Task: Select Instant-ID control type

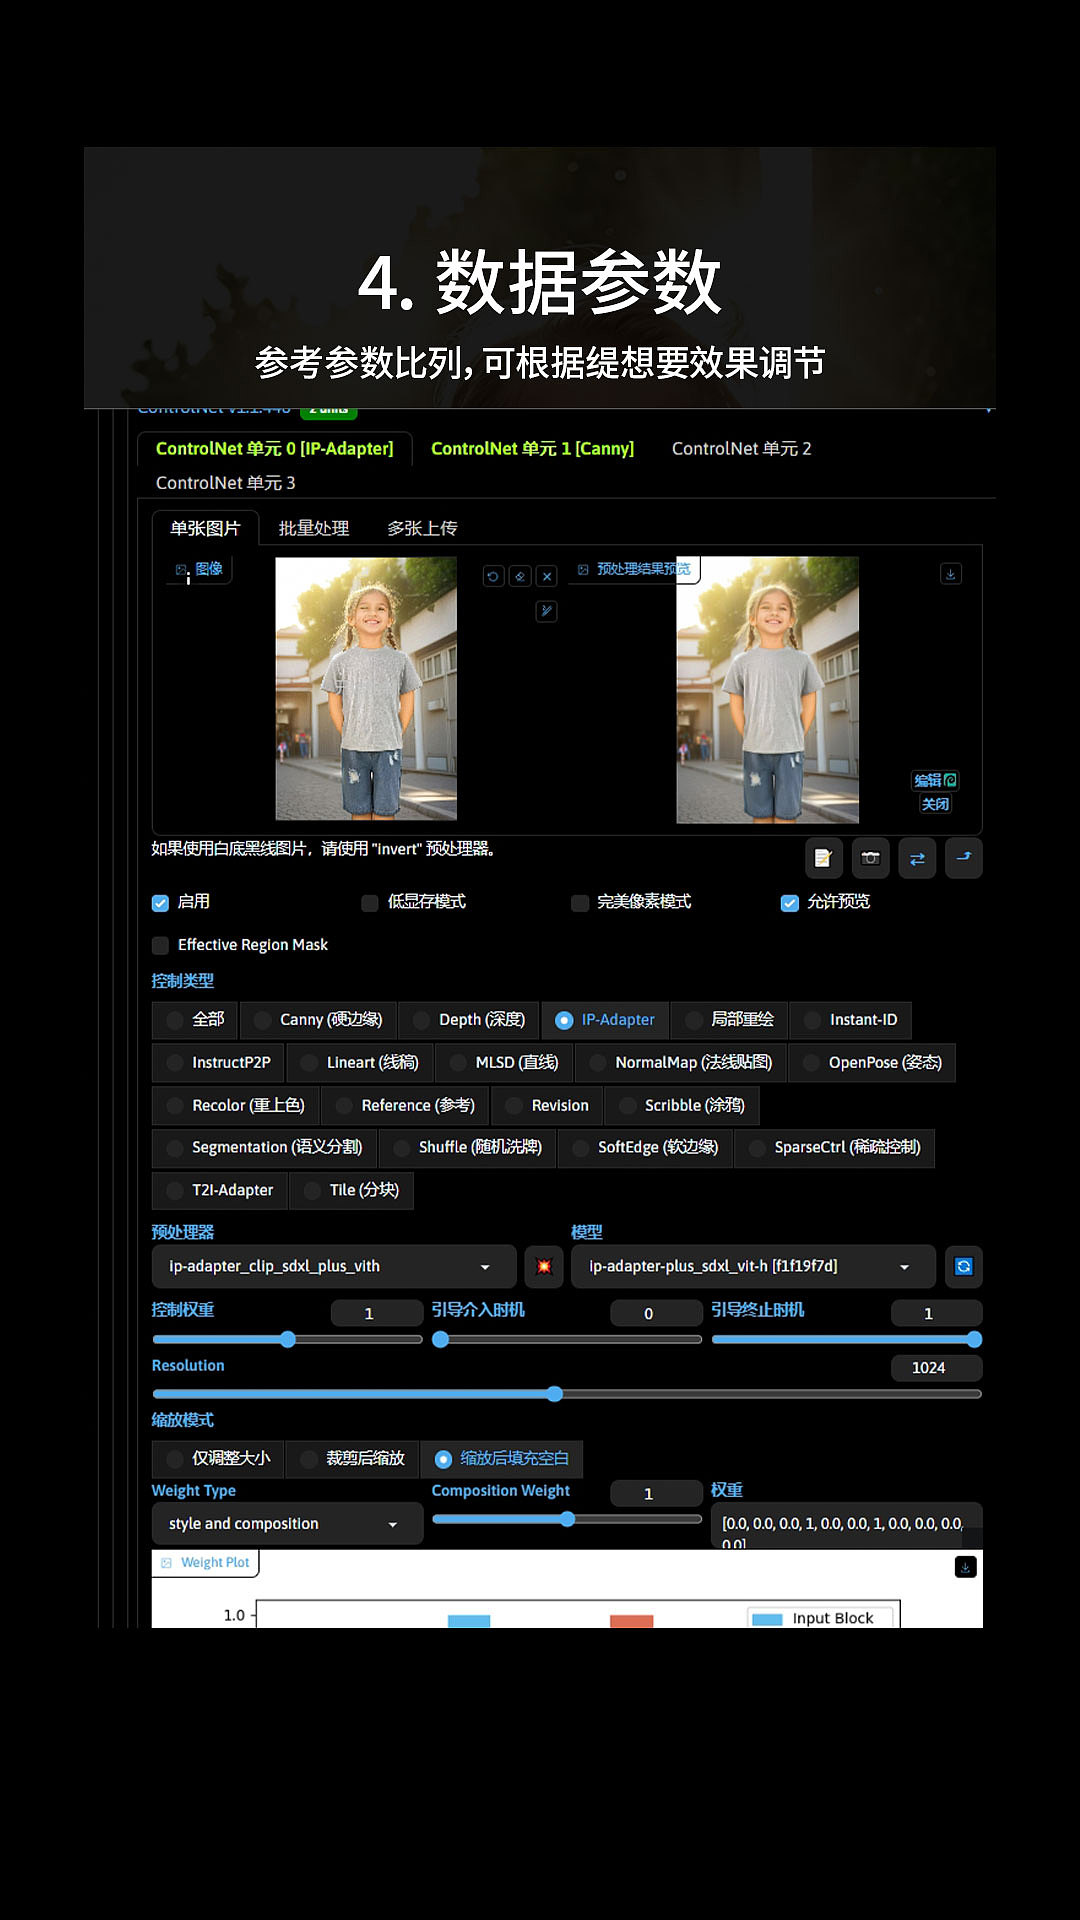Action: tap(851, 1020)
